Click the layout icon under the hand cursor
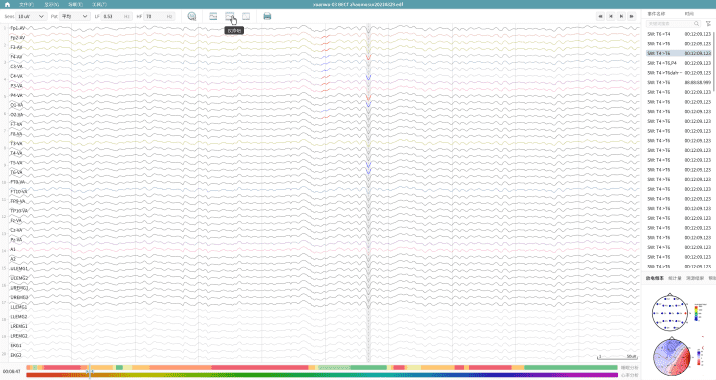 click(x=229, y=16)
